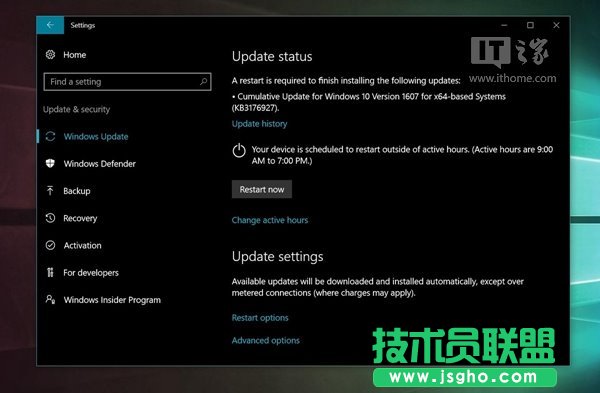Open Change active hours link
This screenshot has height=393, width=600.
(x=270, y=220)
